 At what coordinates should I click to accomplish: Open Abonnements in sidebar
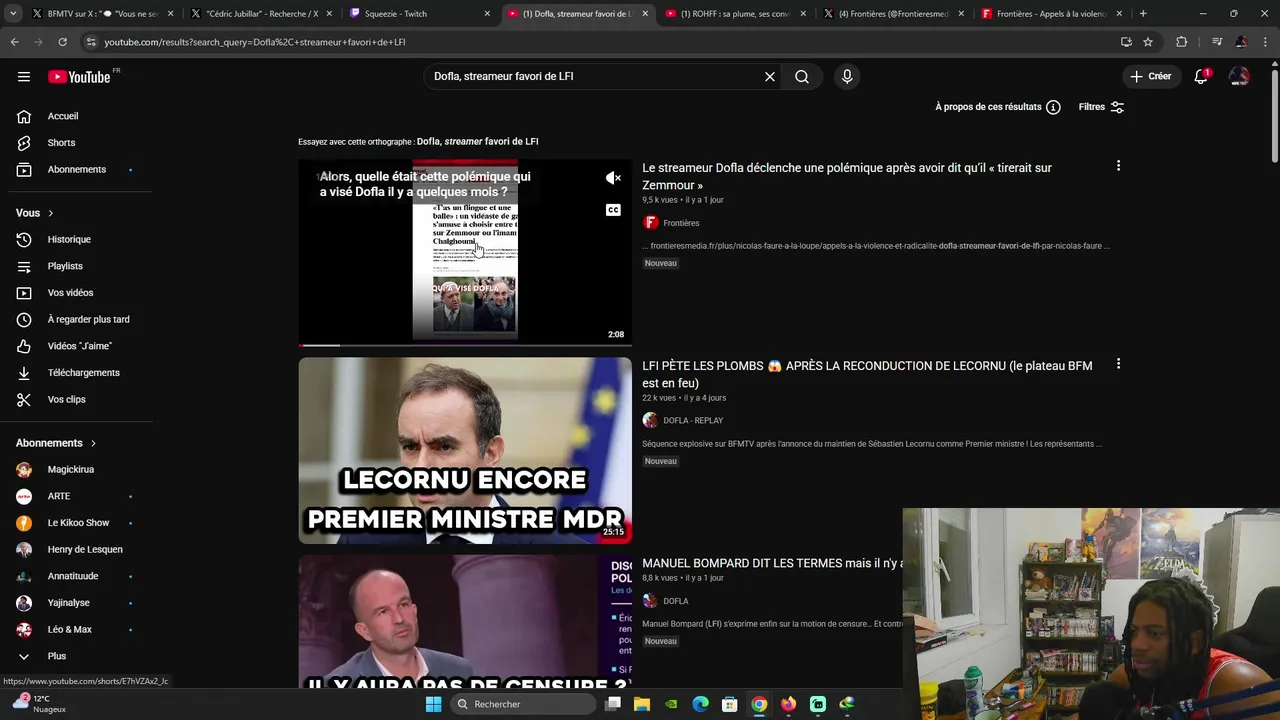(x=77, y=170)
